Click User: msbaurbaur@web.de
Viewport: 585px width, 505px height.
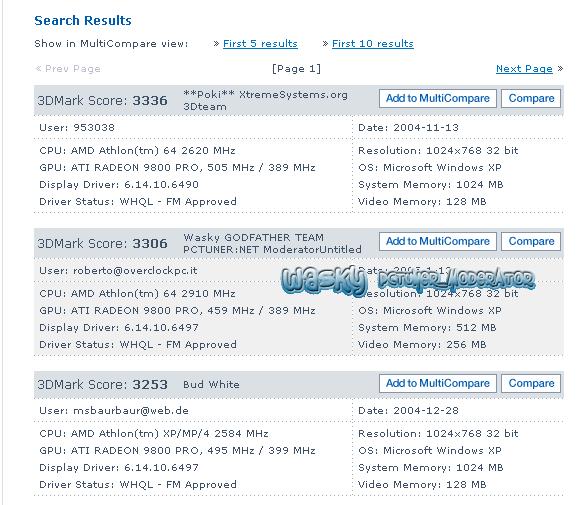114,411
